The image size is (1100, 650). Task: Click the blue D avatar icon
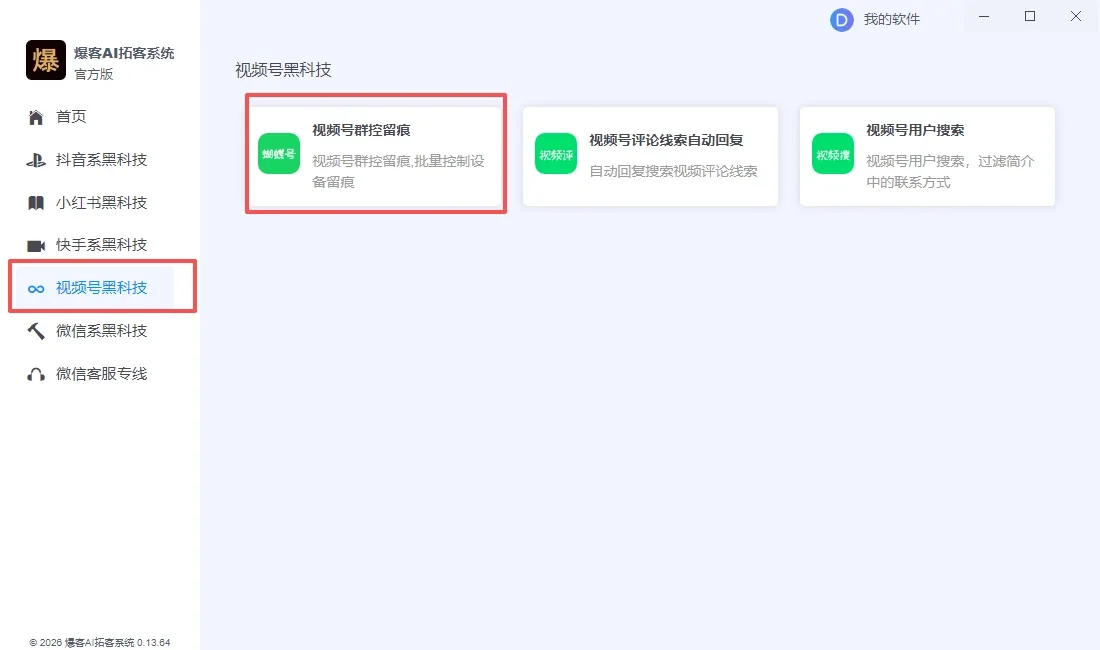[841, 20]
